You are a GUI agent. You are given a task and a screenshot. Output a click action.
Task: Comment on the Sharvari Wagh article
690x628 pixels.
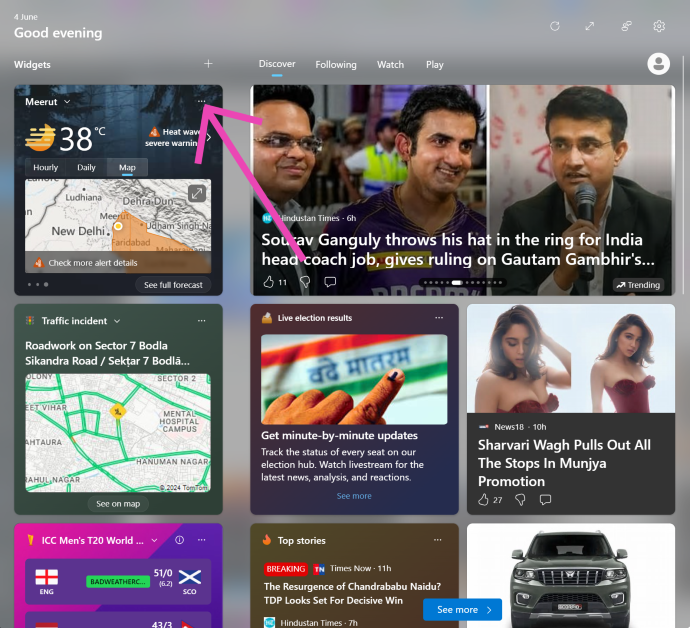pos(545,499)
